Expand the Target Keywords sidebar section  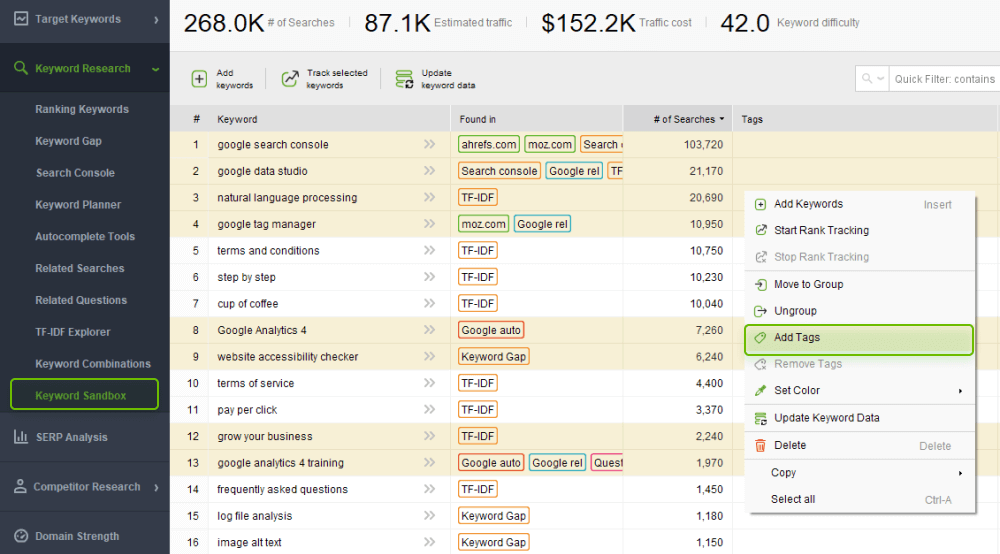coord(156,19)
